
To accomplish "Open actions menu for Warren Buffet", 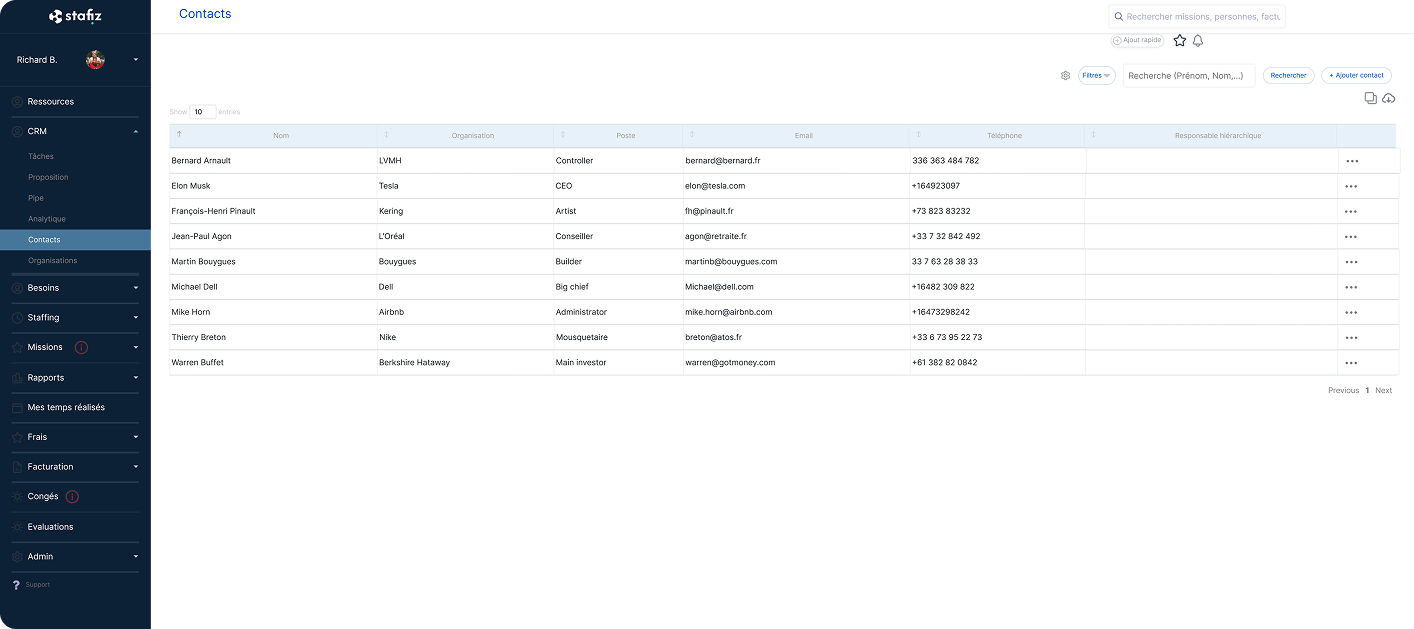I will coord(1352,363).
